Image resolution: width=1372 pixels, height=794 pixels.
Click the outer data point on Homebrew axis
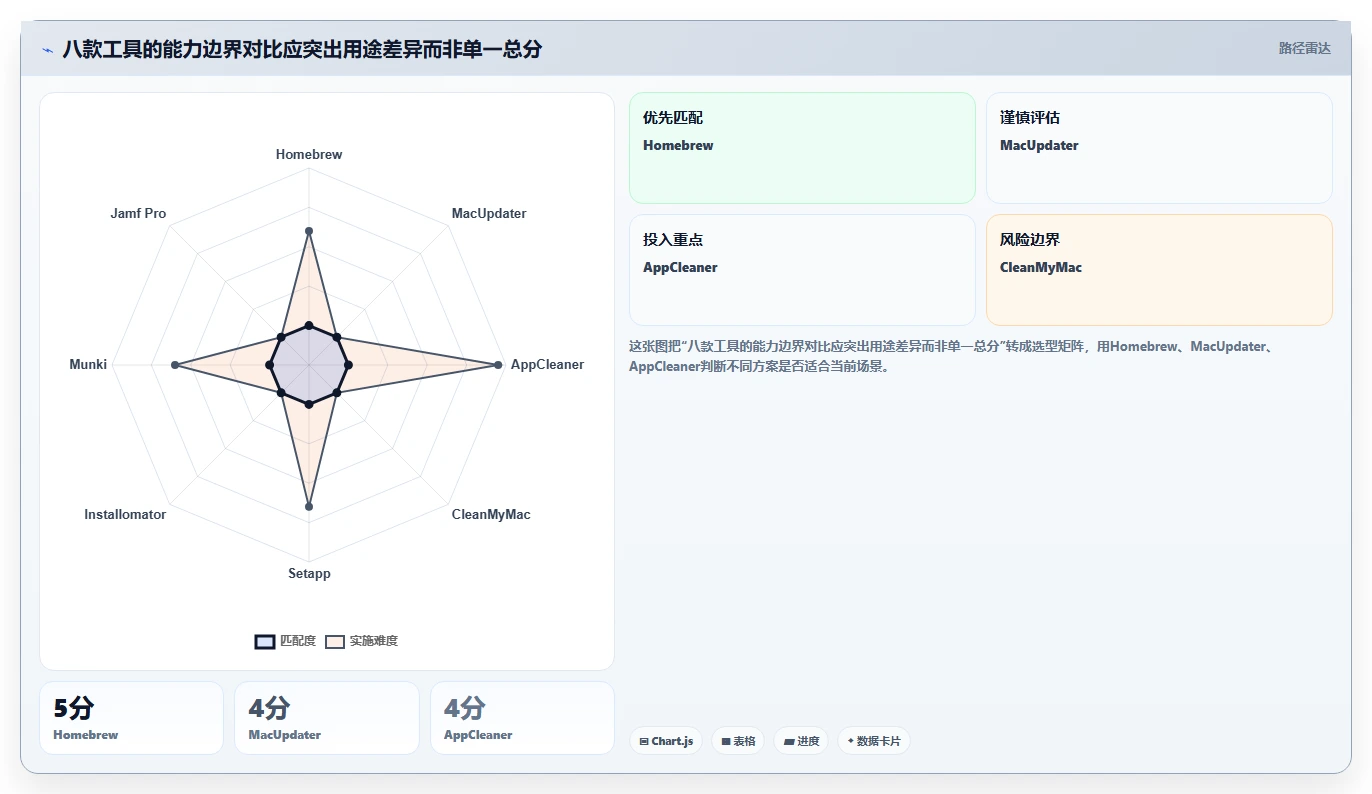pyautogui.click(x=309, y=232)
